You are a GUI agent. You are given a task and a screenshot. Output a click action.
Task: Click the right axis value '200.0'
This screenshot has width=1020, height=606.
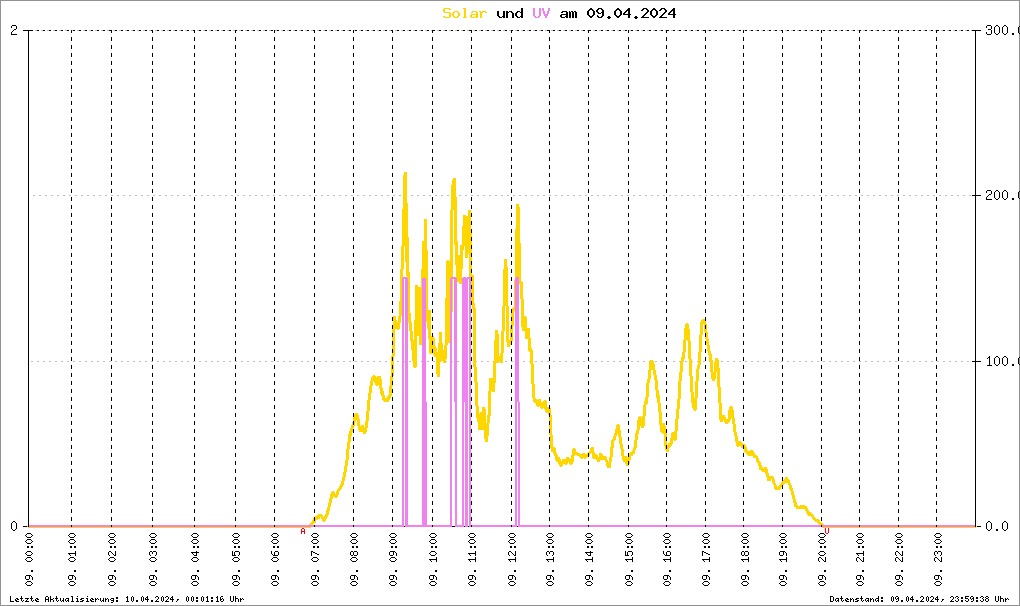click(1002, 195)
